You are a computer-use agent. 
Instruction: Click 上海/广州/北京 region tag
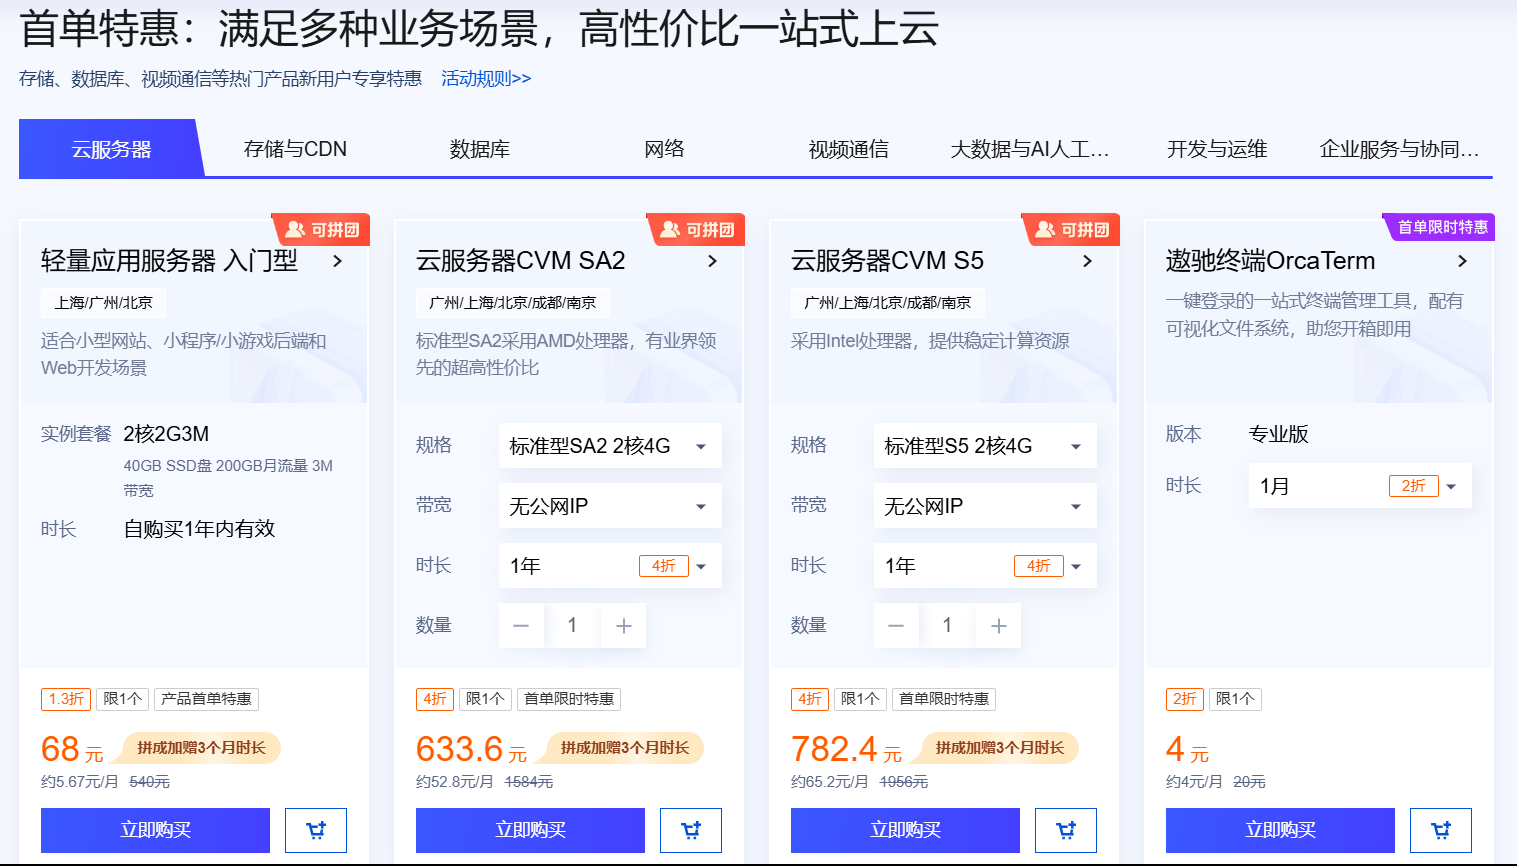click(x=104, y=303)
